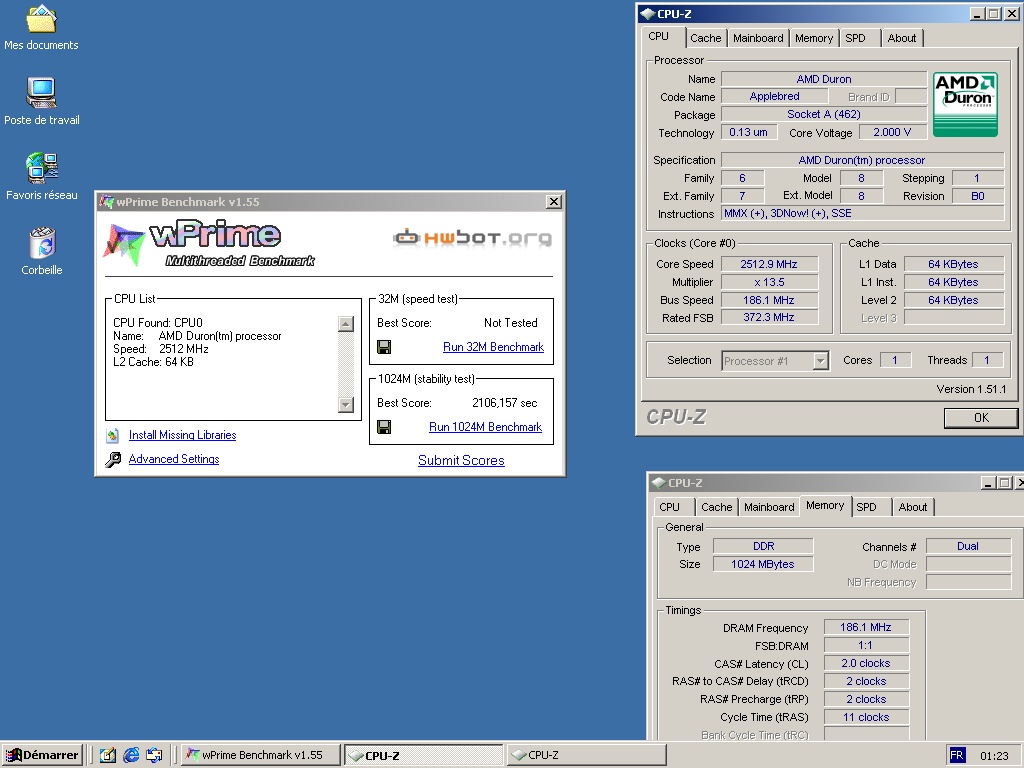Switch to Mainboard tab in top CPU-Z

pos(758,38)
